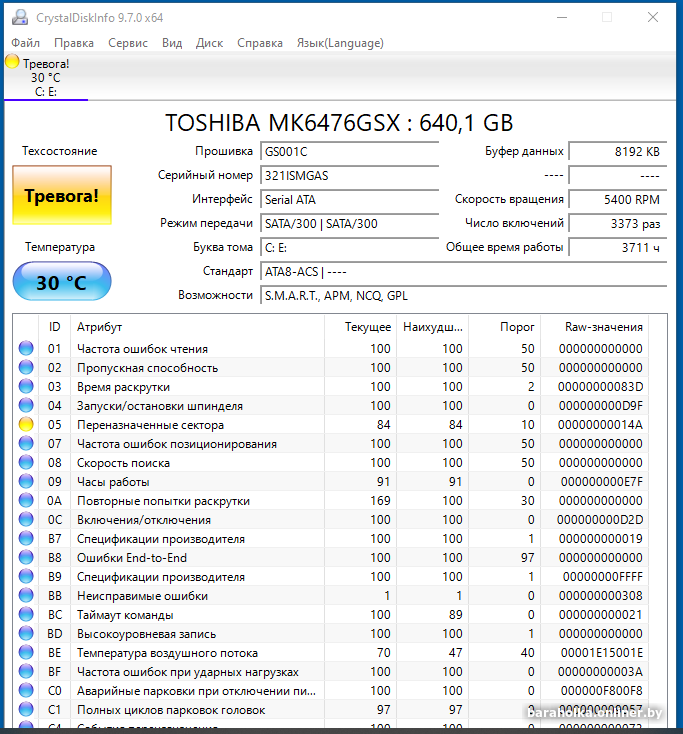Select the Таймаут команды row text
This screenshot has height=734, width=683.
pyautogui.click(x=125, y=615)
